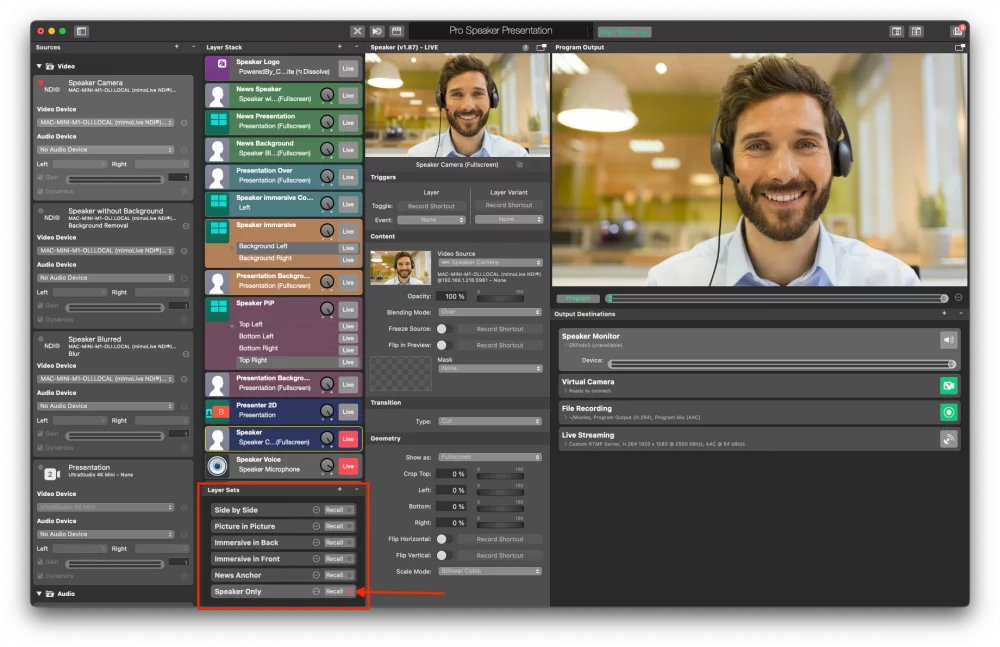Image resolution: width=1000 pixels, height=647 pixels.
Task: Open the Show as Fullscreen dropdown
Action: (490, 457)
